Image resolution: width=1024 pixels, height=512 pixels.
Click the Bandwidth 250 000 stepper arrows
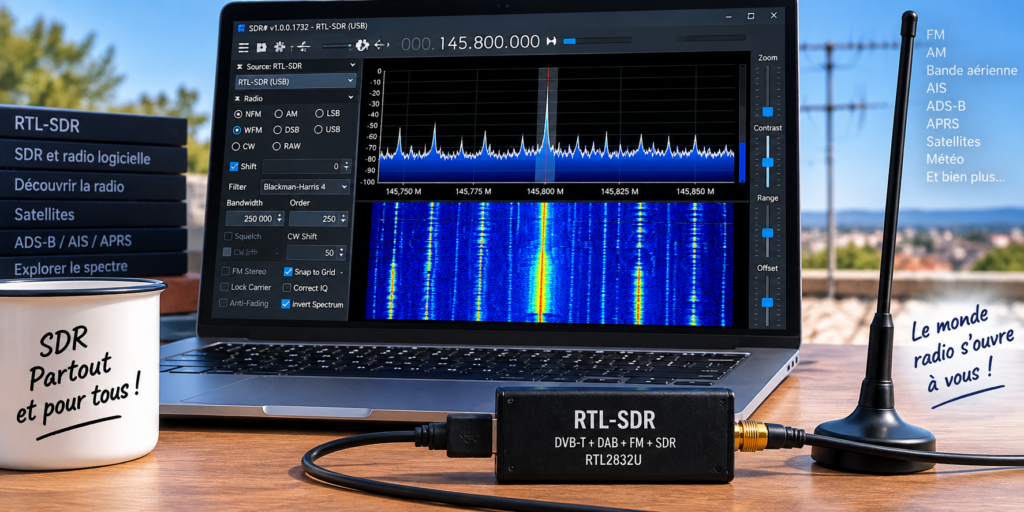tap(280, 219)
